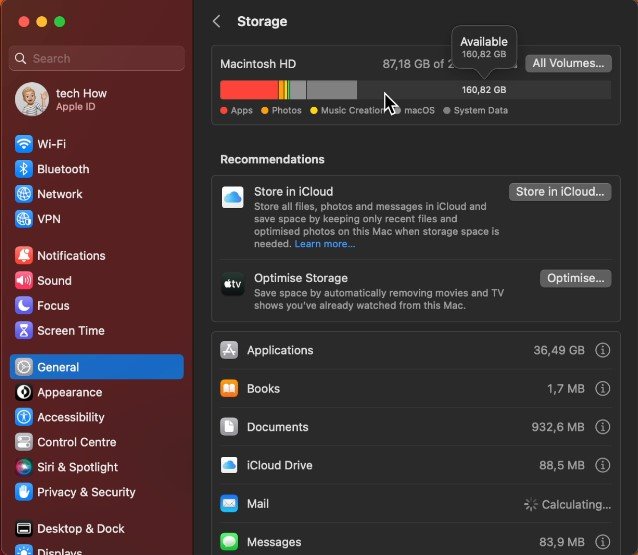Open Privacy & Security settings
The width and height of the screenshot is (638, 555).
[85, 492]
